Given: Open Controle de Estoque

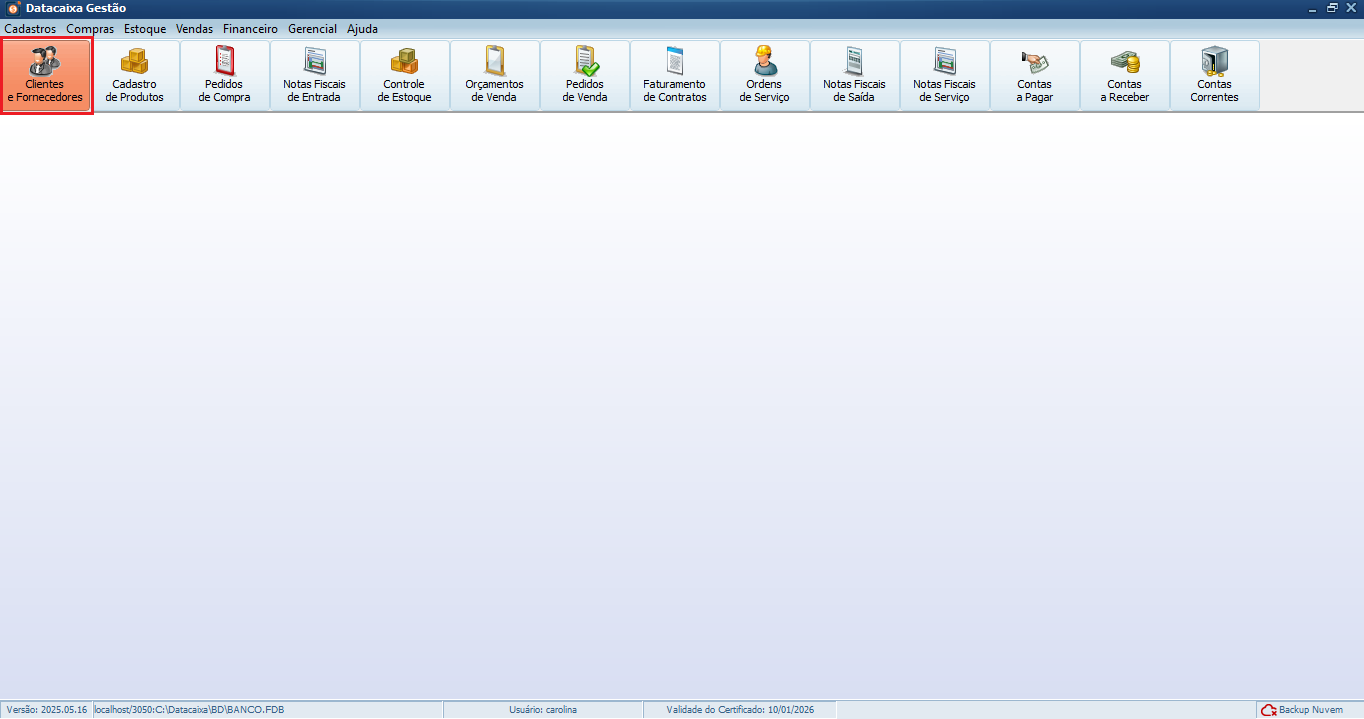Looking at the screenshot, I should tap(405, 76).
